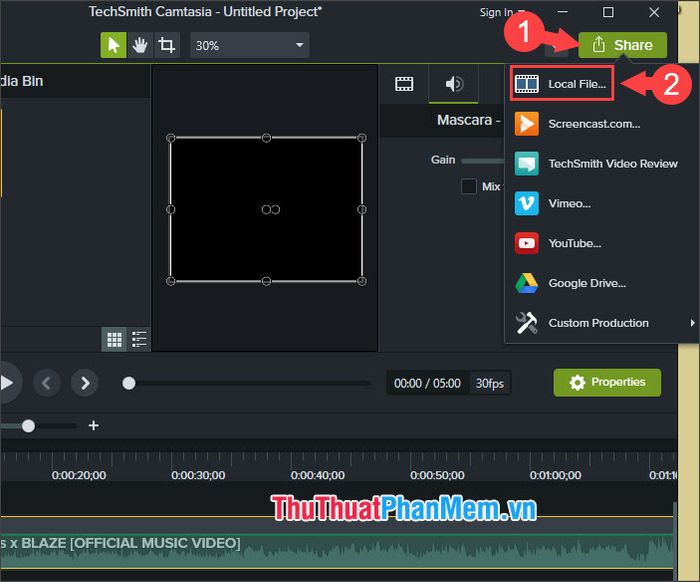Click the upload icon on Share button
Screen dimensions: 700x582
coord(599,45)
